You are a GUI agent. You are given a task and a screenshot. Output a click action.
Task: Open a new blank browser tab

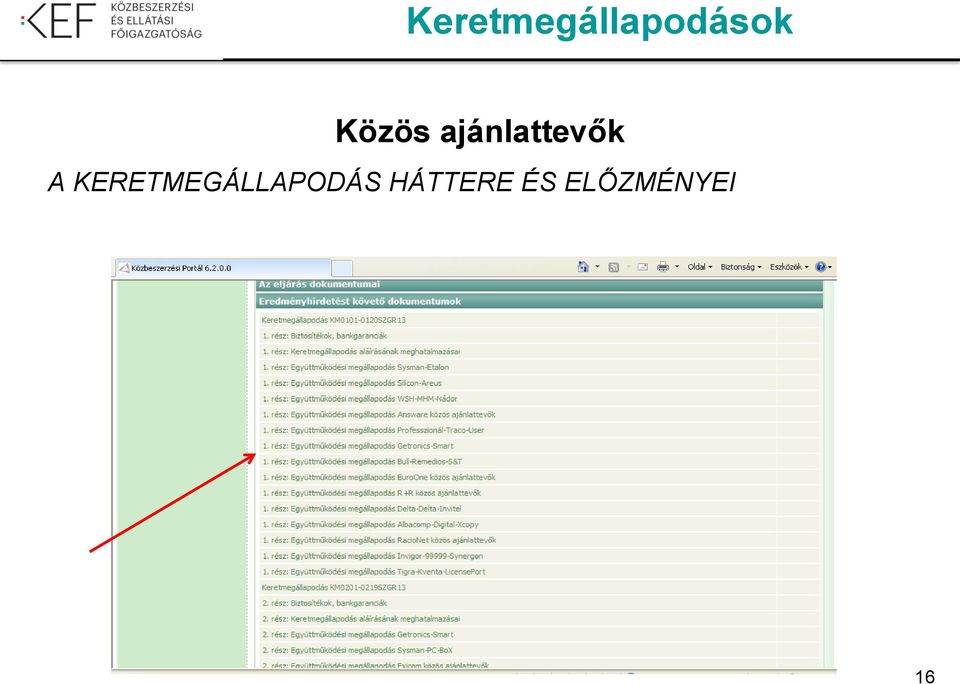[x=342, y=268]
